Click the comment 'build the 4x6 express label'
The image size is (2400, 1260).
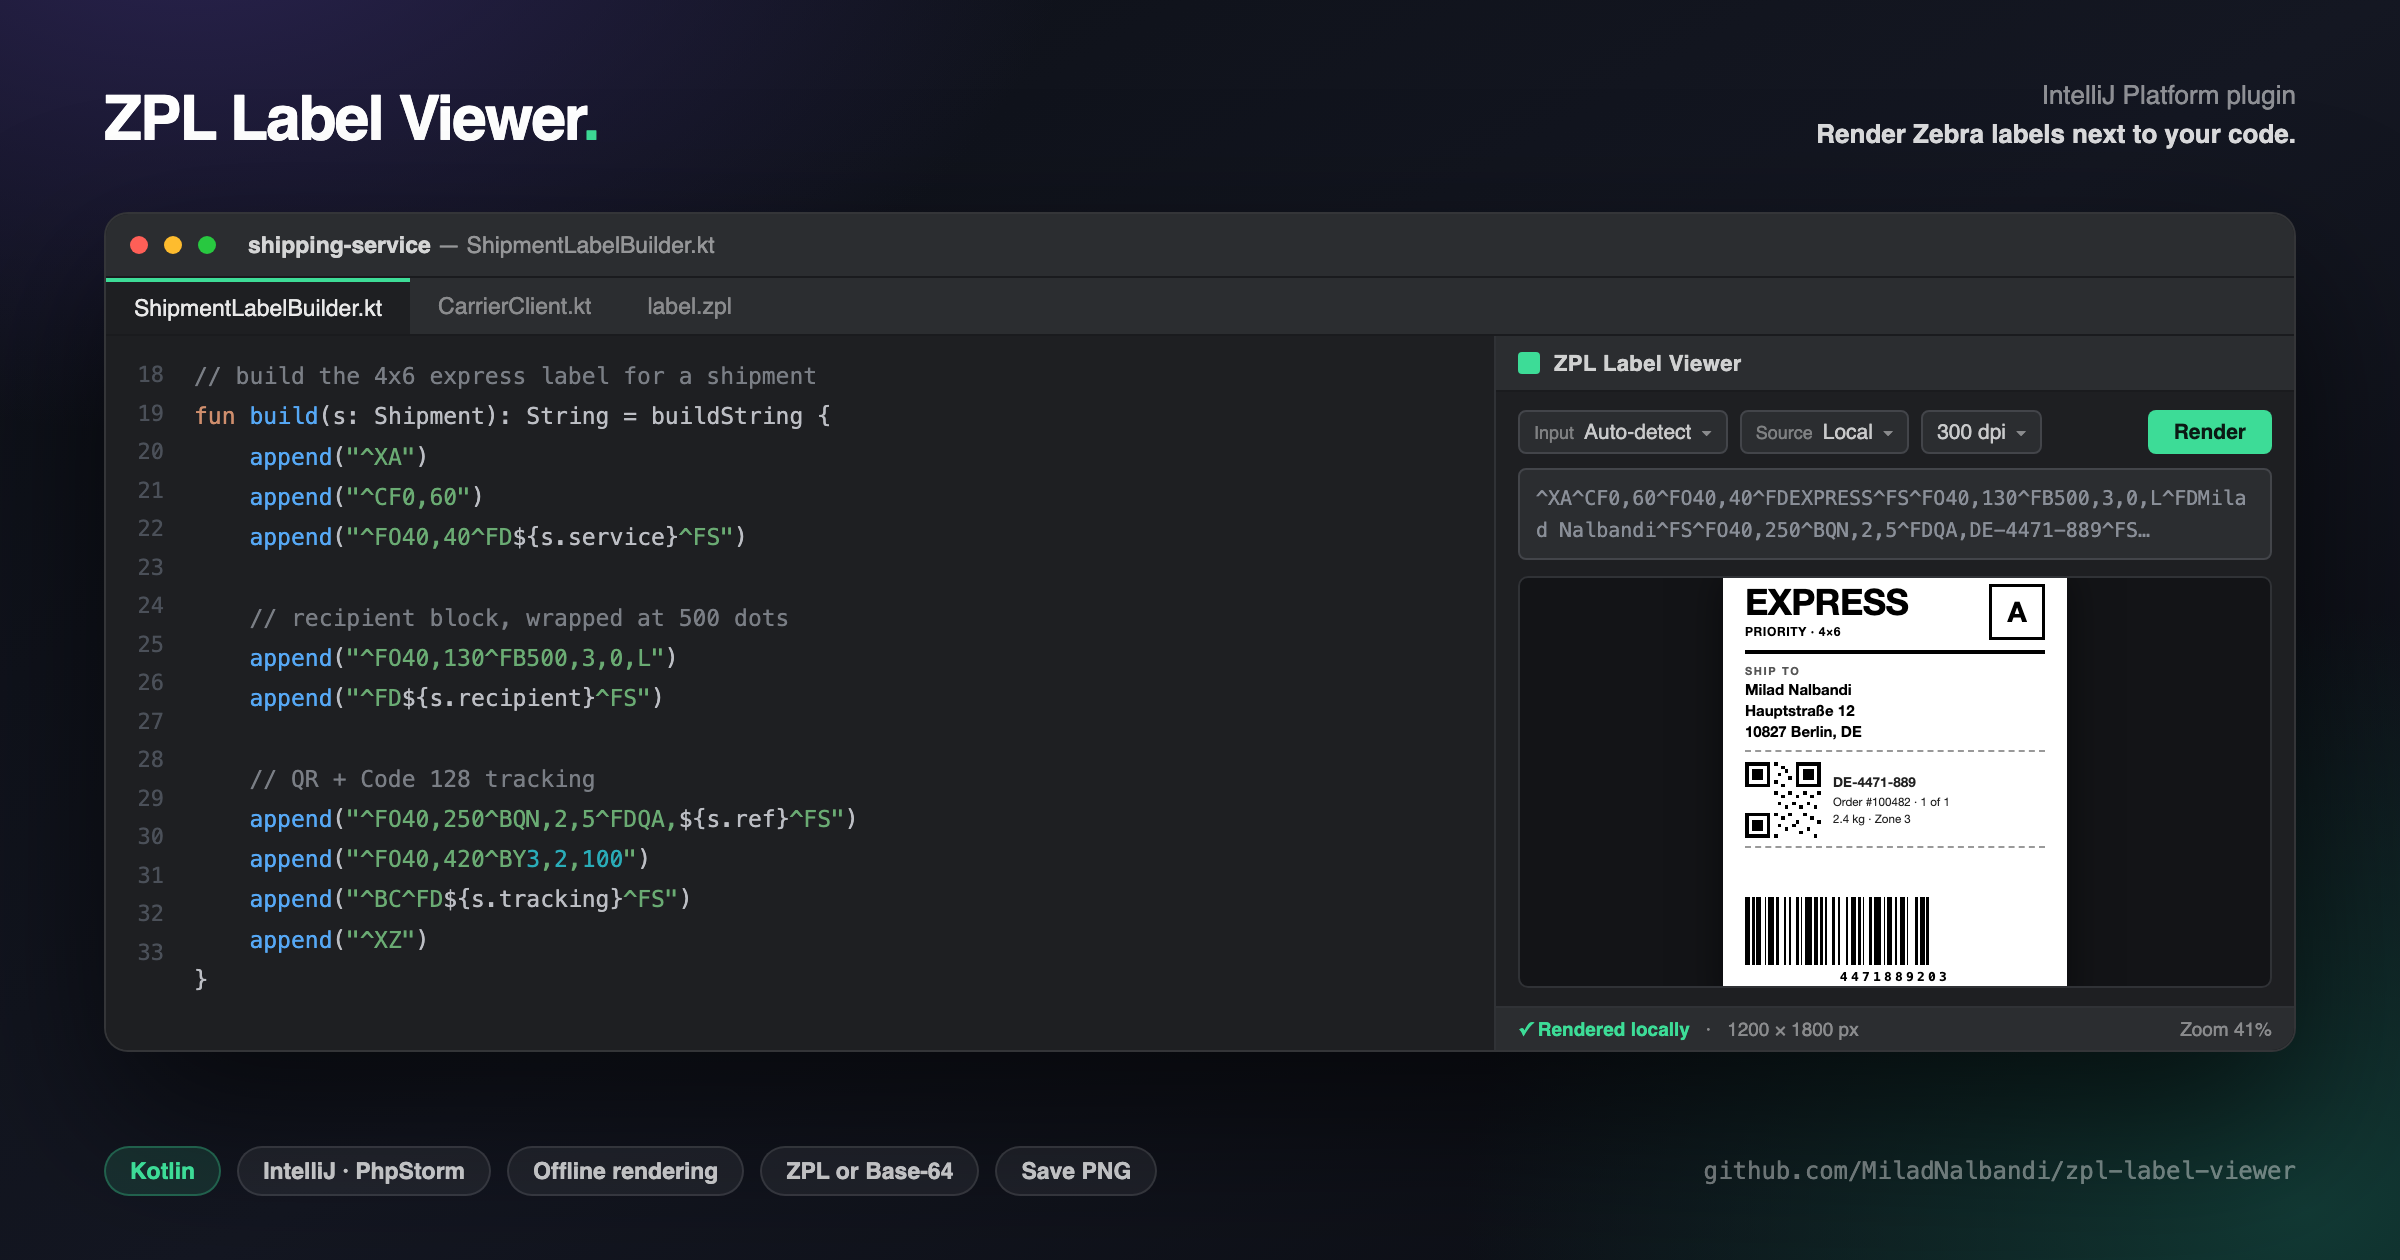click(505, 376)
